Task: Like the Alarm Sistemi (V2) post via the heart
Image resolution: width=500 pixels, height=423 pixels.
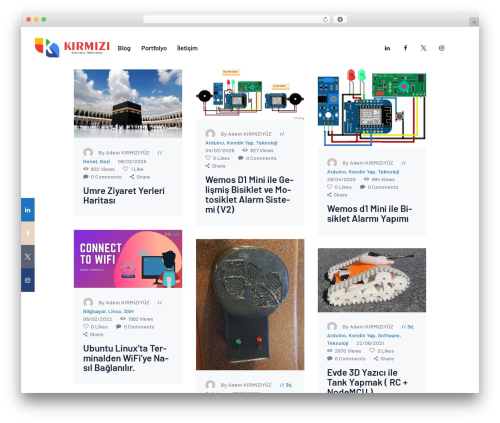Action: pos(208,158)
